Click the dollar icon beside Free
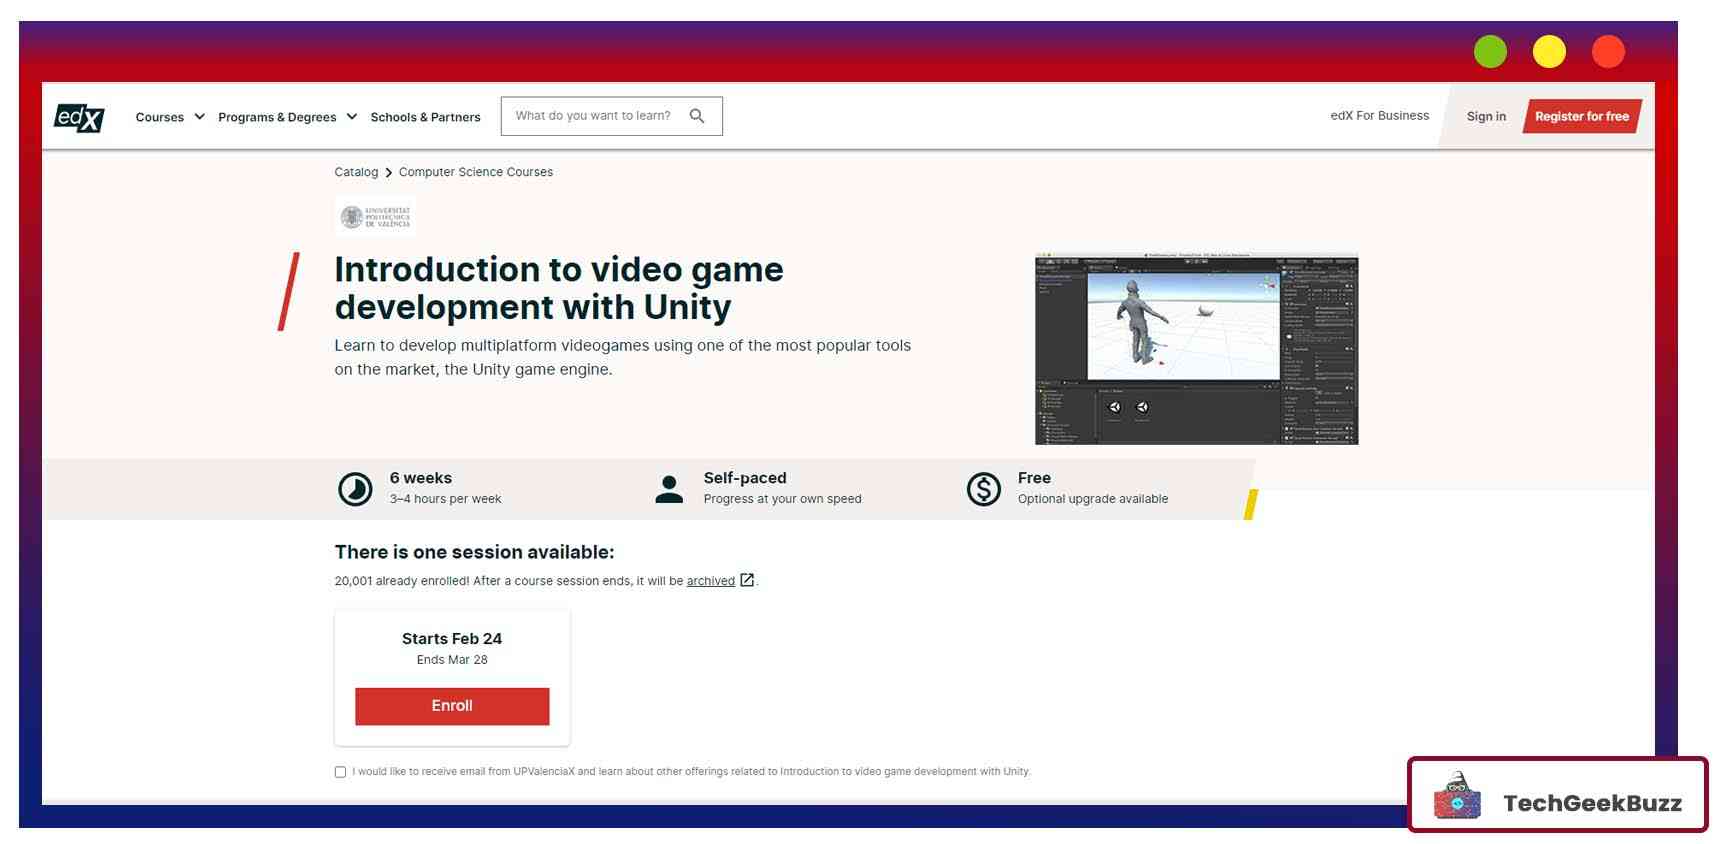Viewport: 1725px width, 844px height. [983, 489]
